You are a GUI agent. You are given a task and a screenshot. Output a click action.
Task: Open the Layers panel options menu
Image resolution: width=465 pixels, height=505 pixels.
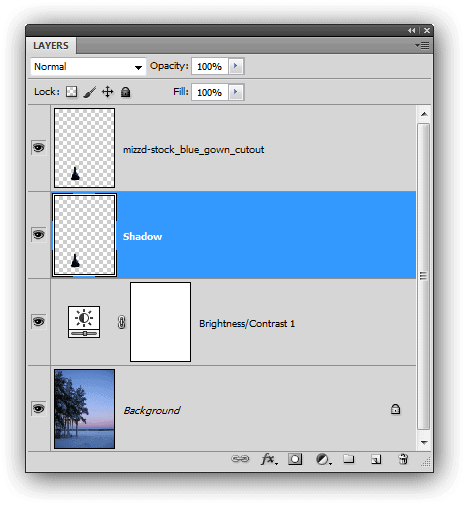click(x=422, y=45)
